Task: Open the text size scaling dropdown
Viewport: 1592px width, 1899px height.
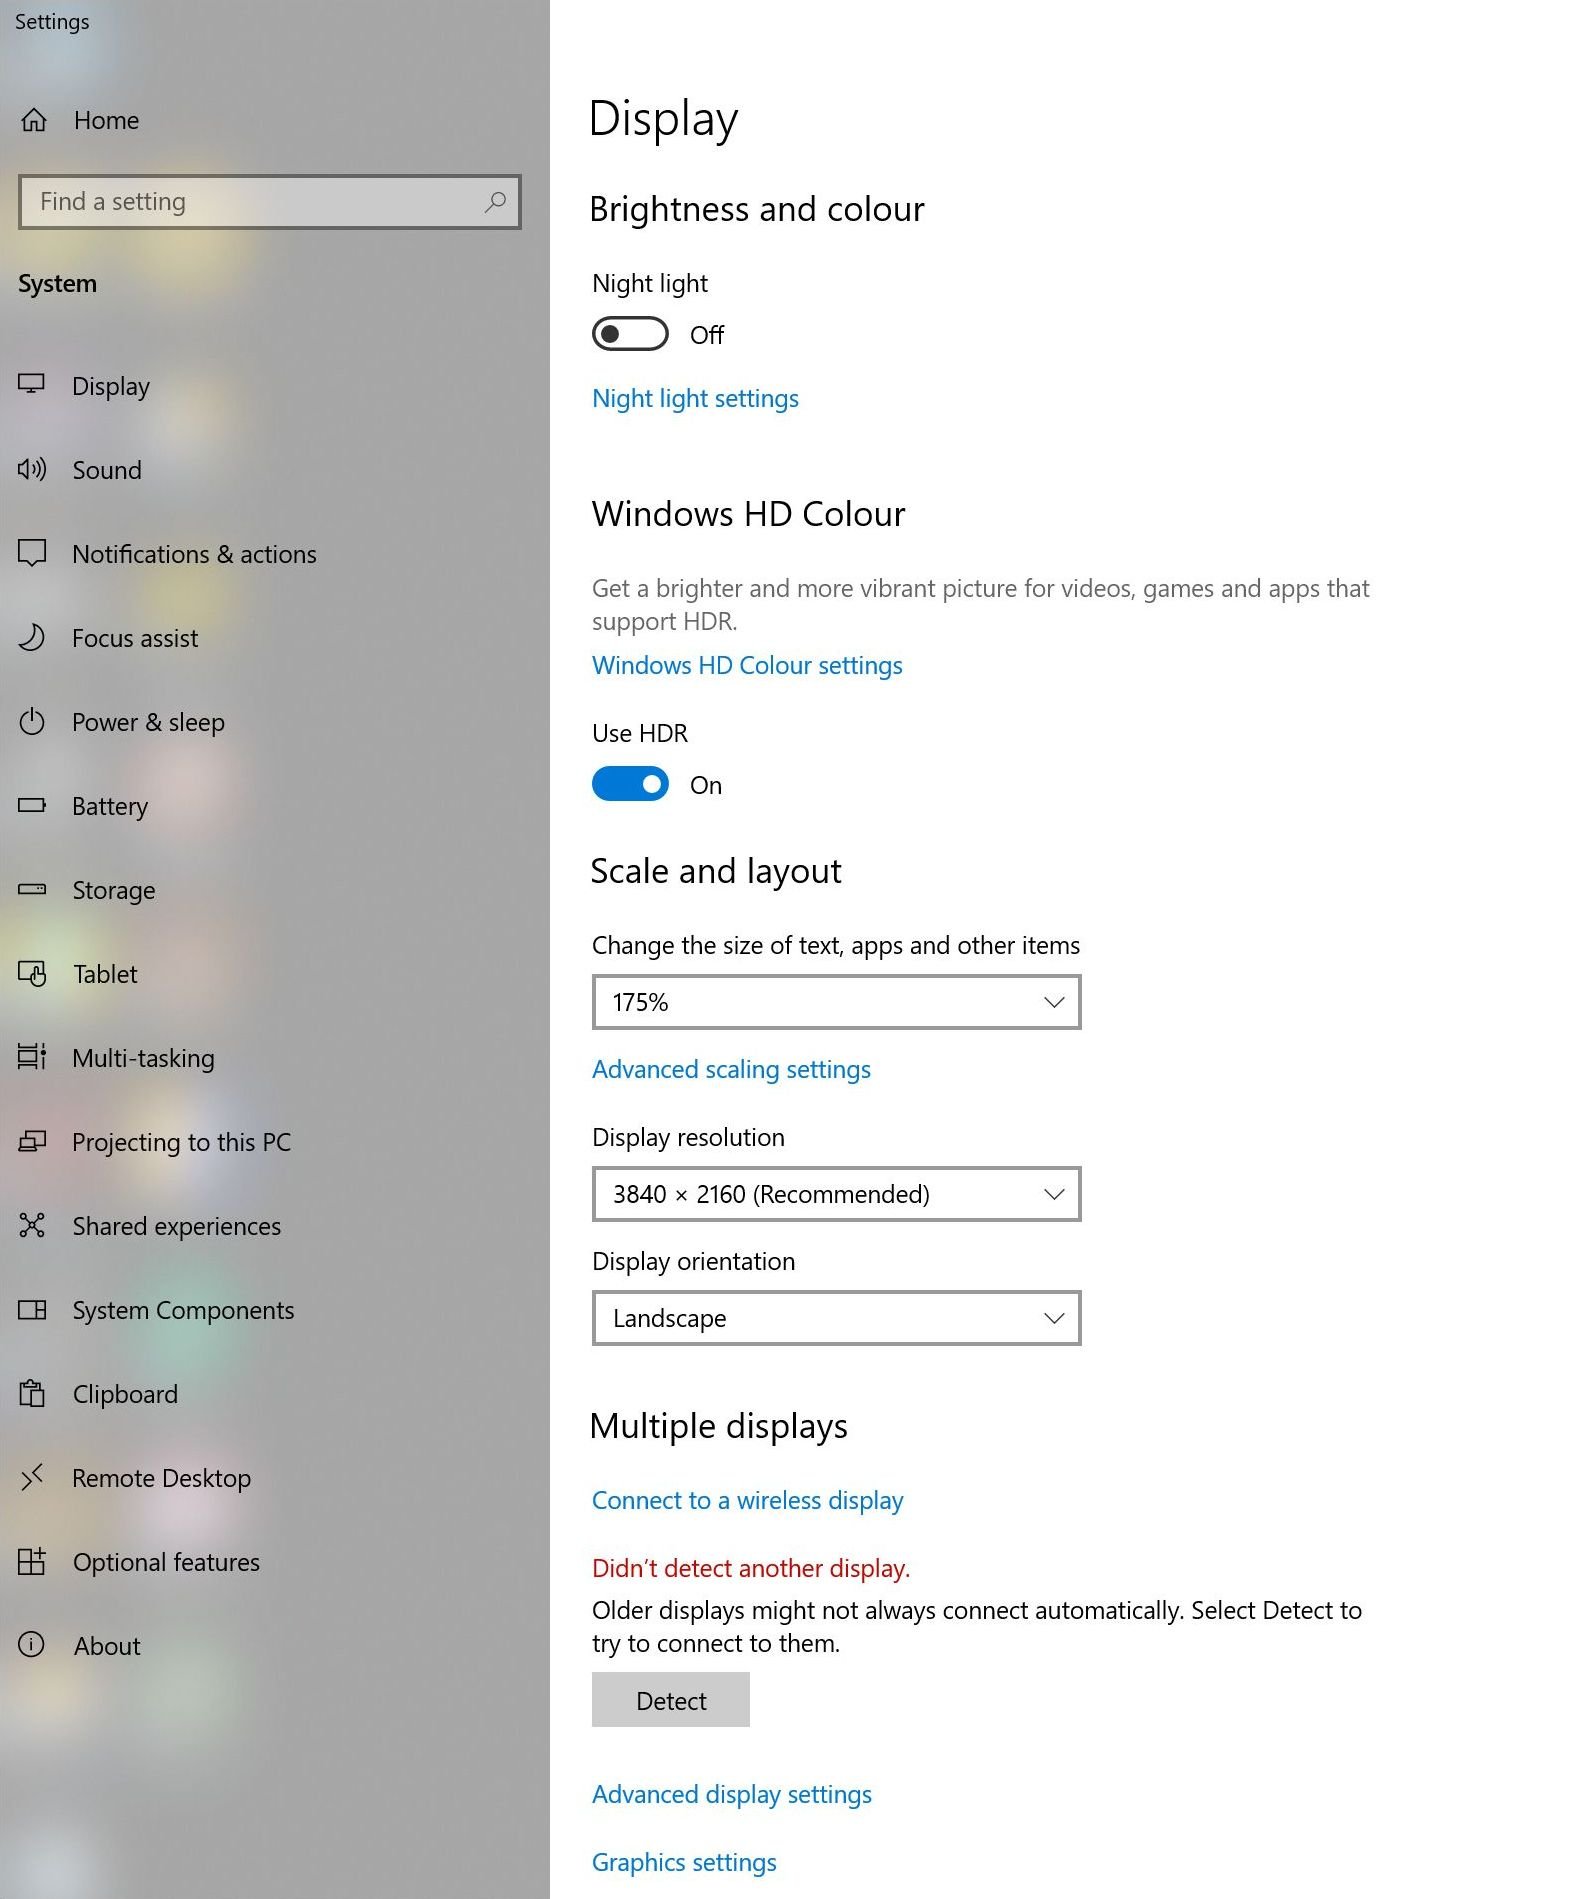Action: [836, 1002]
